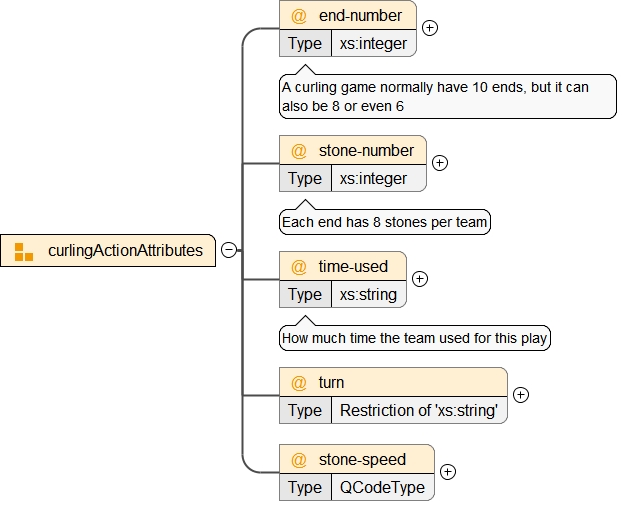Click the @ icon beside turn
The width and height of the screenshot is (624, 508).
(298, 383)
